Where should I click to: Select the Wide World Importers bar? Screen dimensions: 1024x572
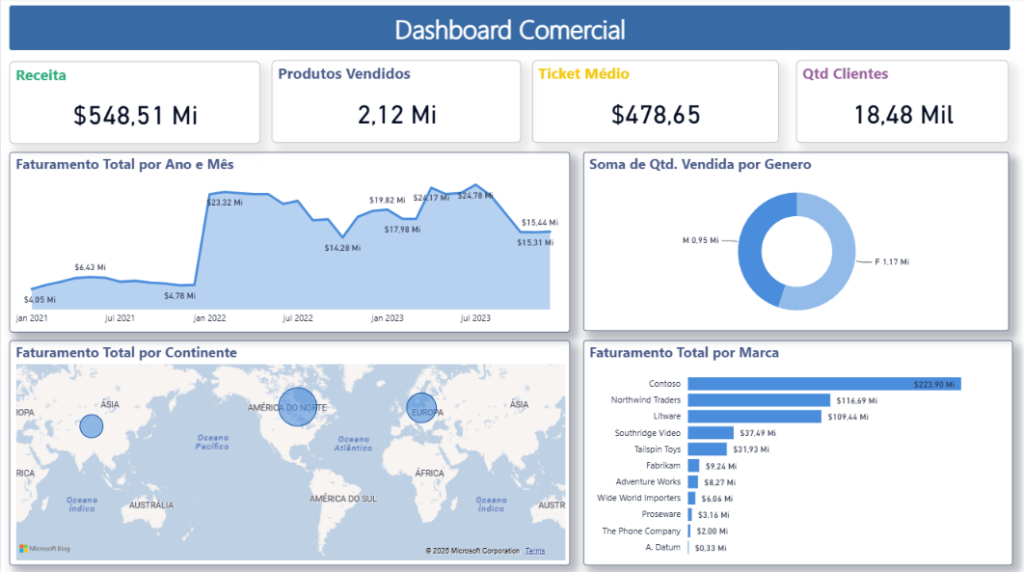[692, 498]
